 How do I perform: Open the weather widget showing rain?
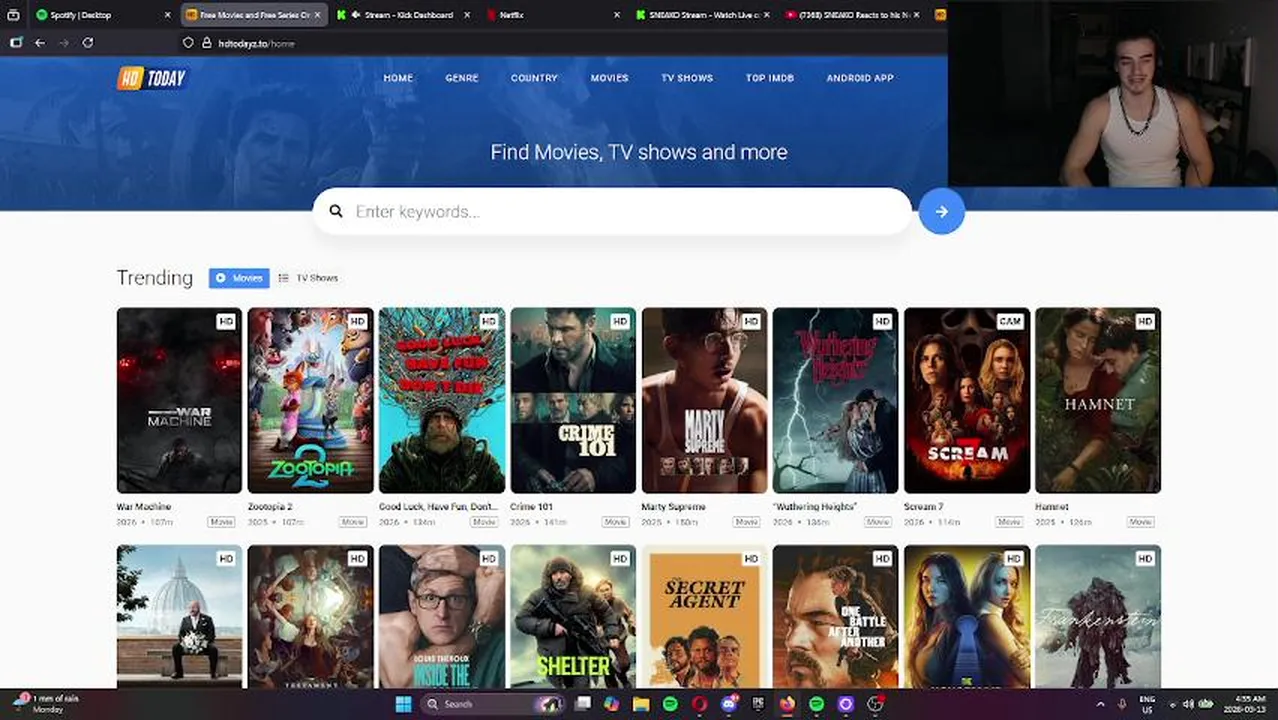tap(47, 703)
